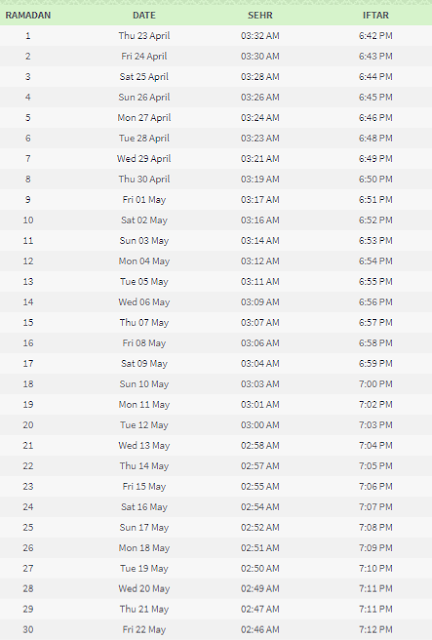
Task: Click Iftar time 6:44 PM
Action: point(376,77)
